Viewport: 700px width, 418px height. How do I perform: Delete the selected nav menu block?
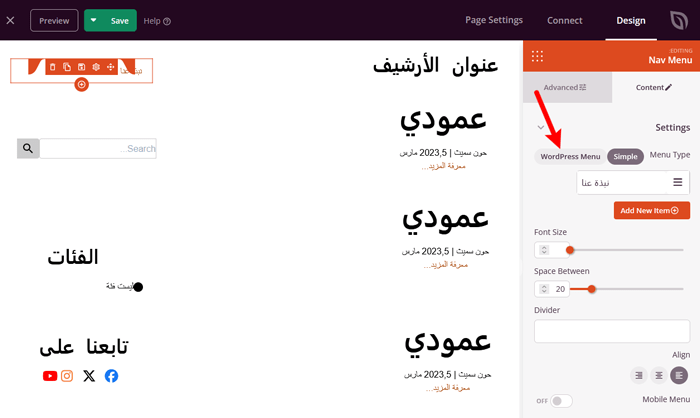tap(53, 67)
